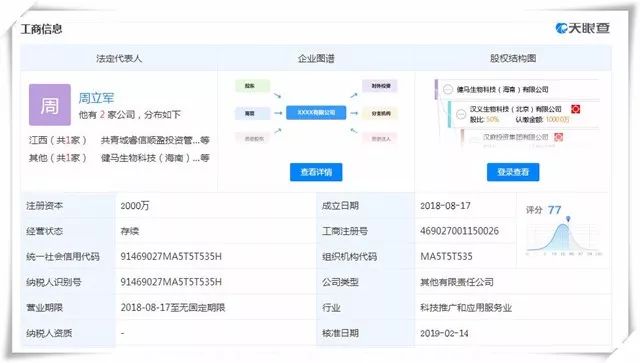This screenshot has height=363, width=640.
Task: Click the 行业 label cell
Action: (365, 307)
